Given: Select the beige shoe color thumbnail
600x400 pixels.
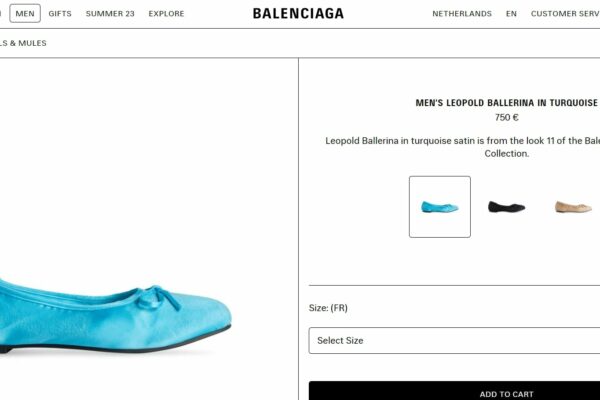Looking at the screenshot, I should tap(573, 207).
